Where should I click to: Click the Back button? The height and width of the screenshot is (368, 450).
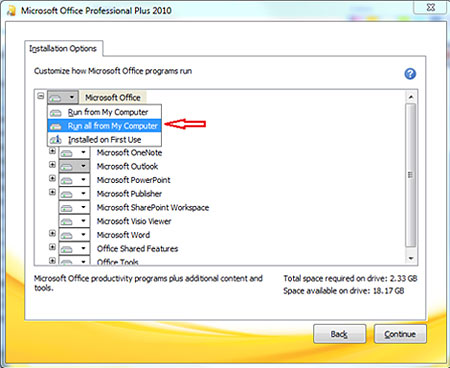[339, 334]
